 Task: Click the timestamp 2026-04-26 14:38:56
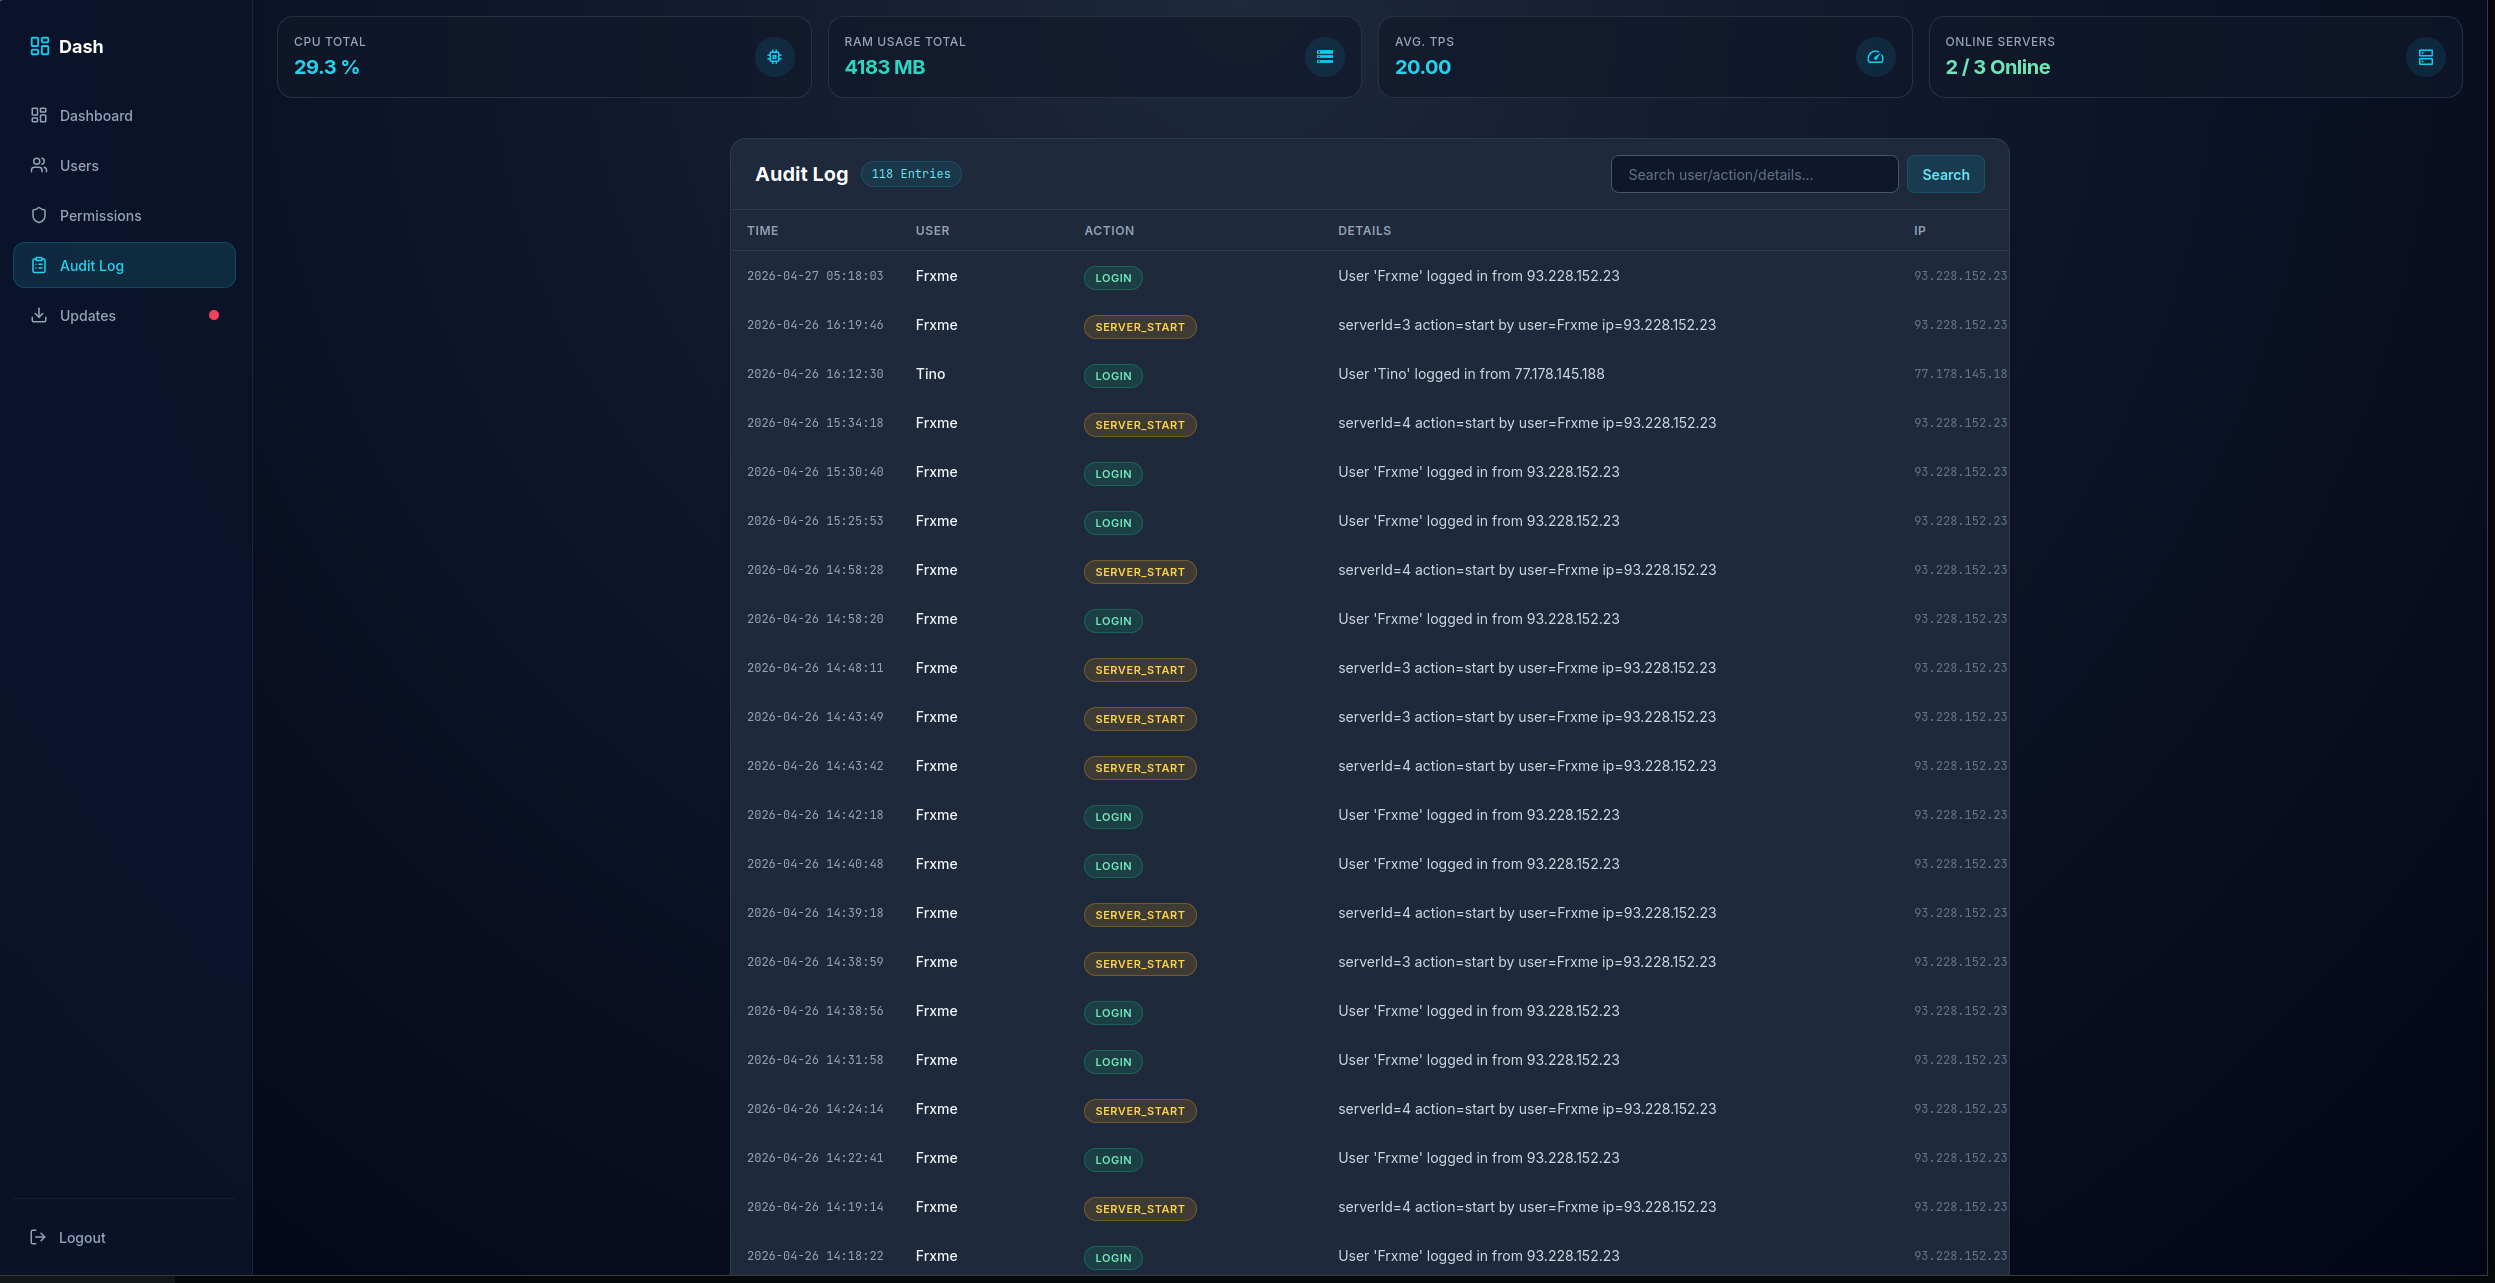815,1011
